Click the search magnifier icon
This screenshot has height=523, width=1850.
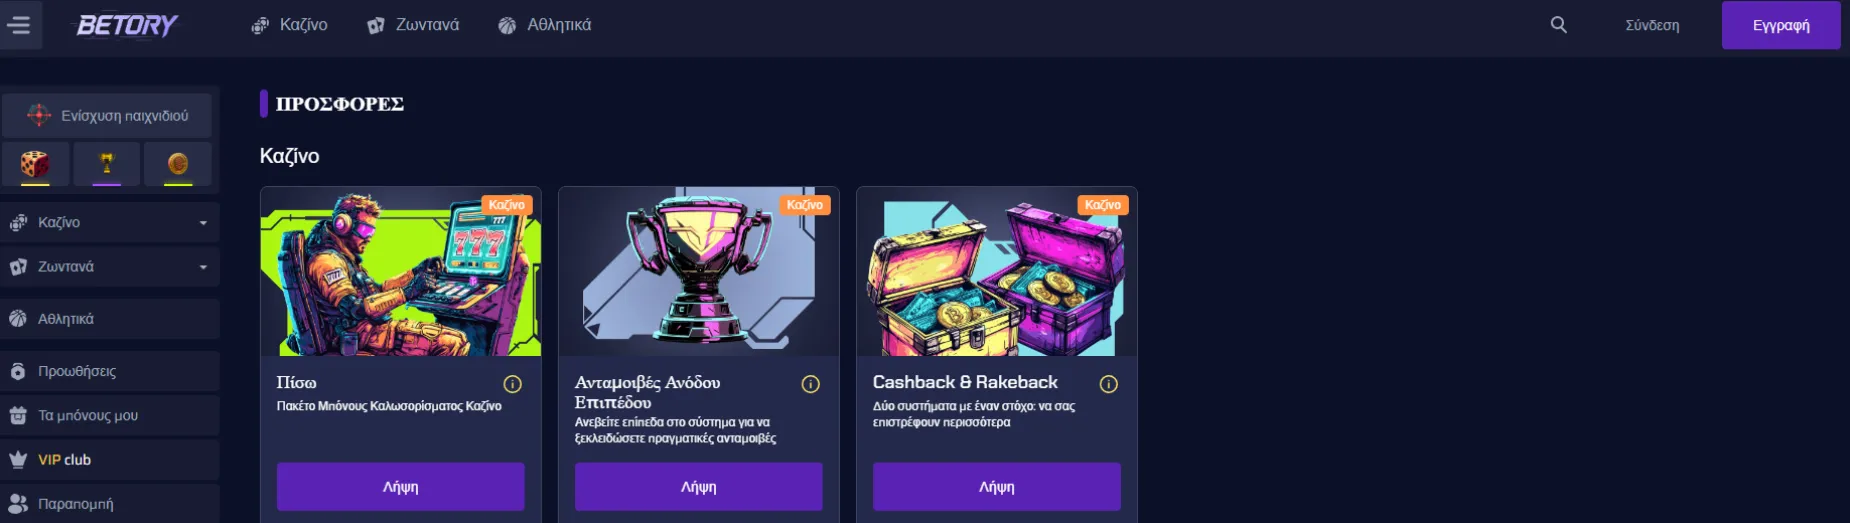pyautogui.click(x=1558, y=25)
